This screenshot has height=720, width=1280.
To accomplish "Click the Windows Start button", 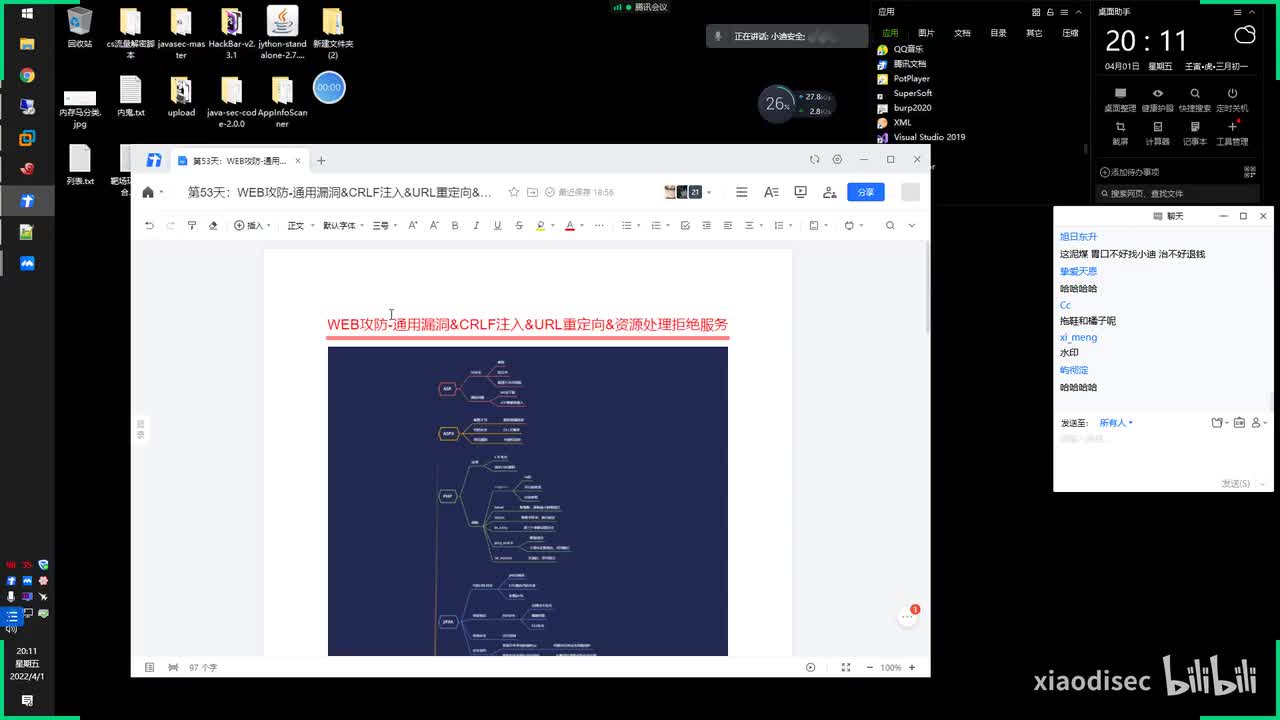I will pos(27,13).
